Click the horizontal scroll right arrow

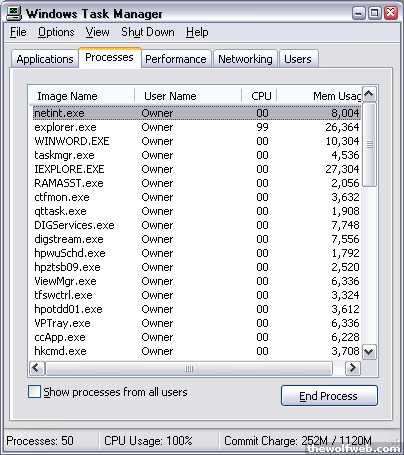pyautogui.click(x=352, y=368)
